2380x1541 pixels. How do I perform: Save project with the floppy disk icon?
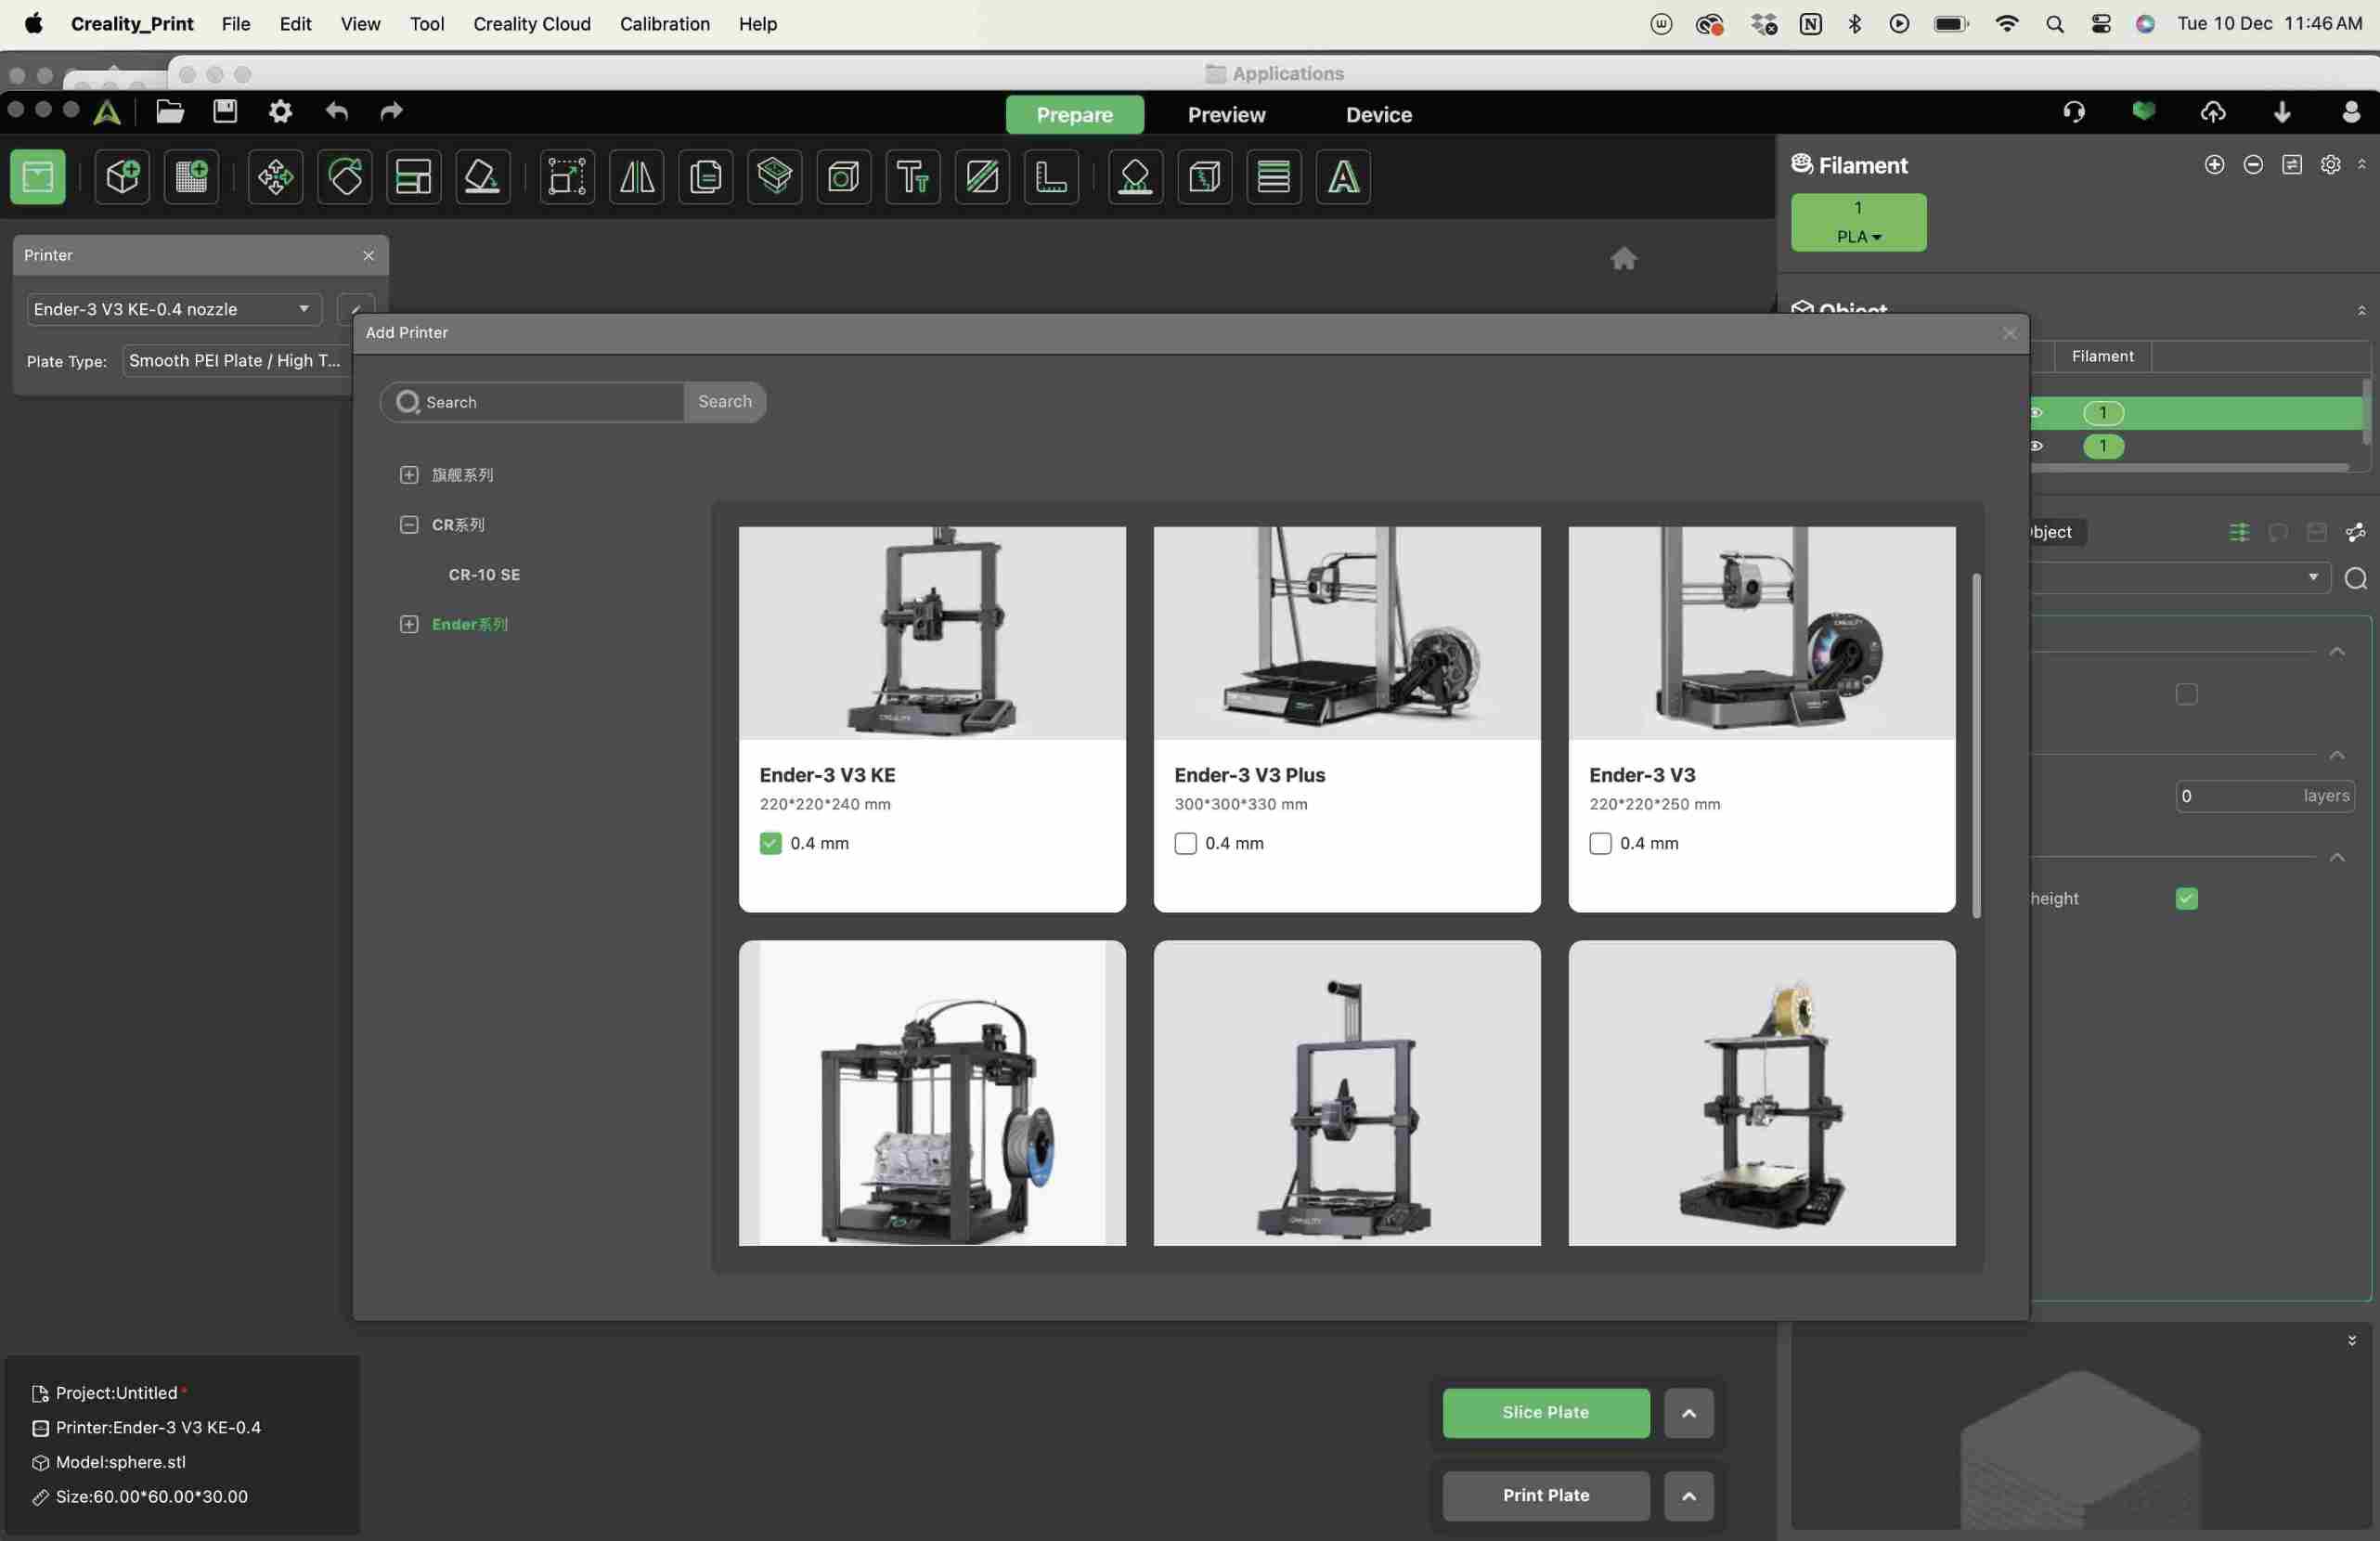(x=225, y=111)
